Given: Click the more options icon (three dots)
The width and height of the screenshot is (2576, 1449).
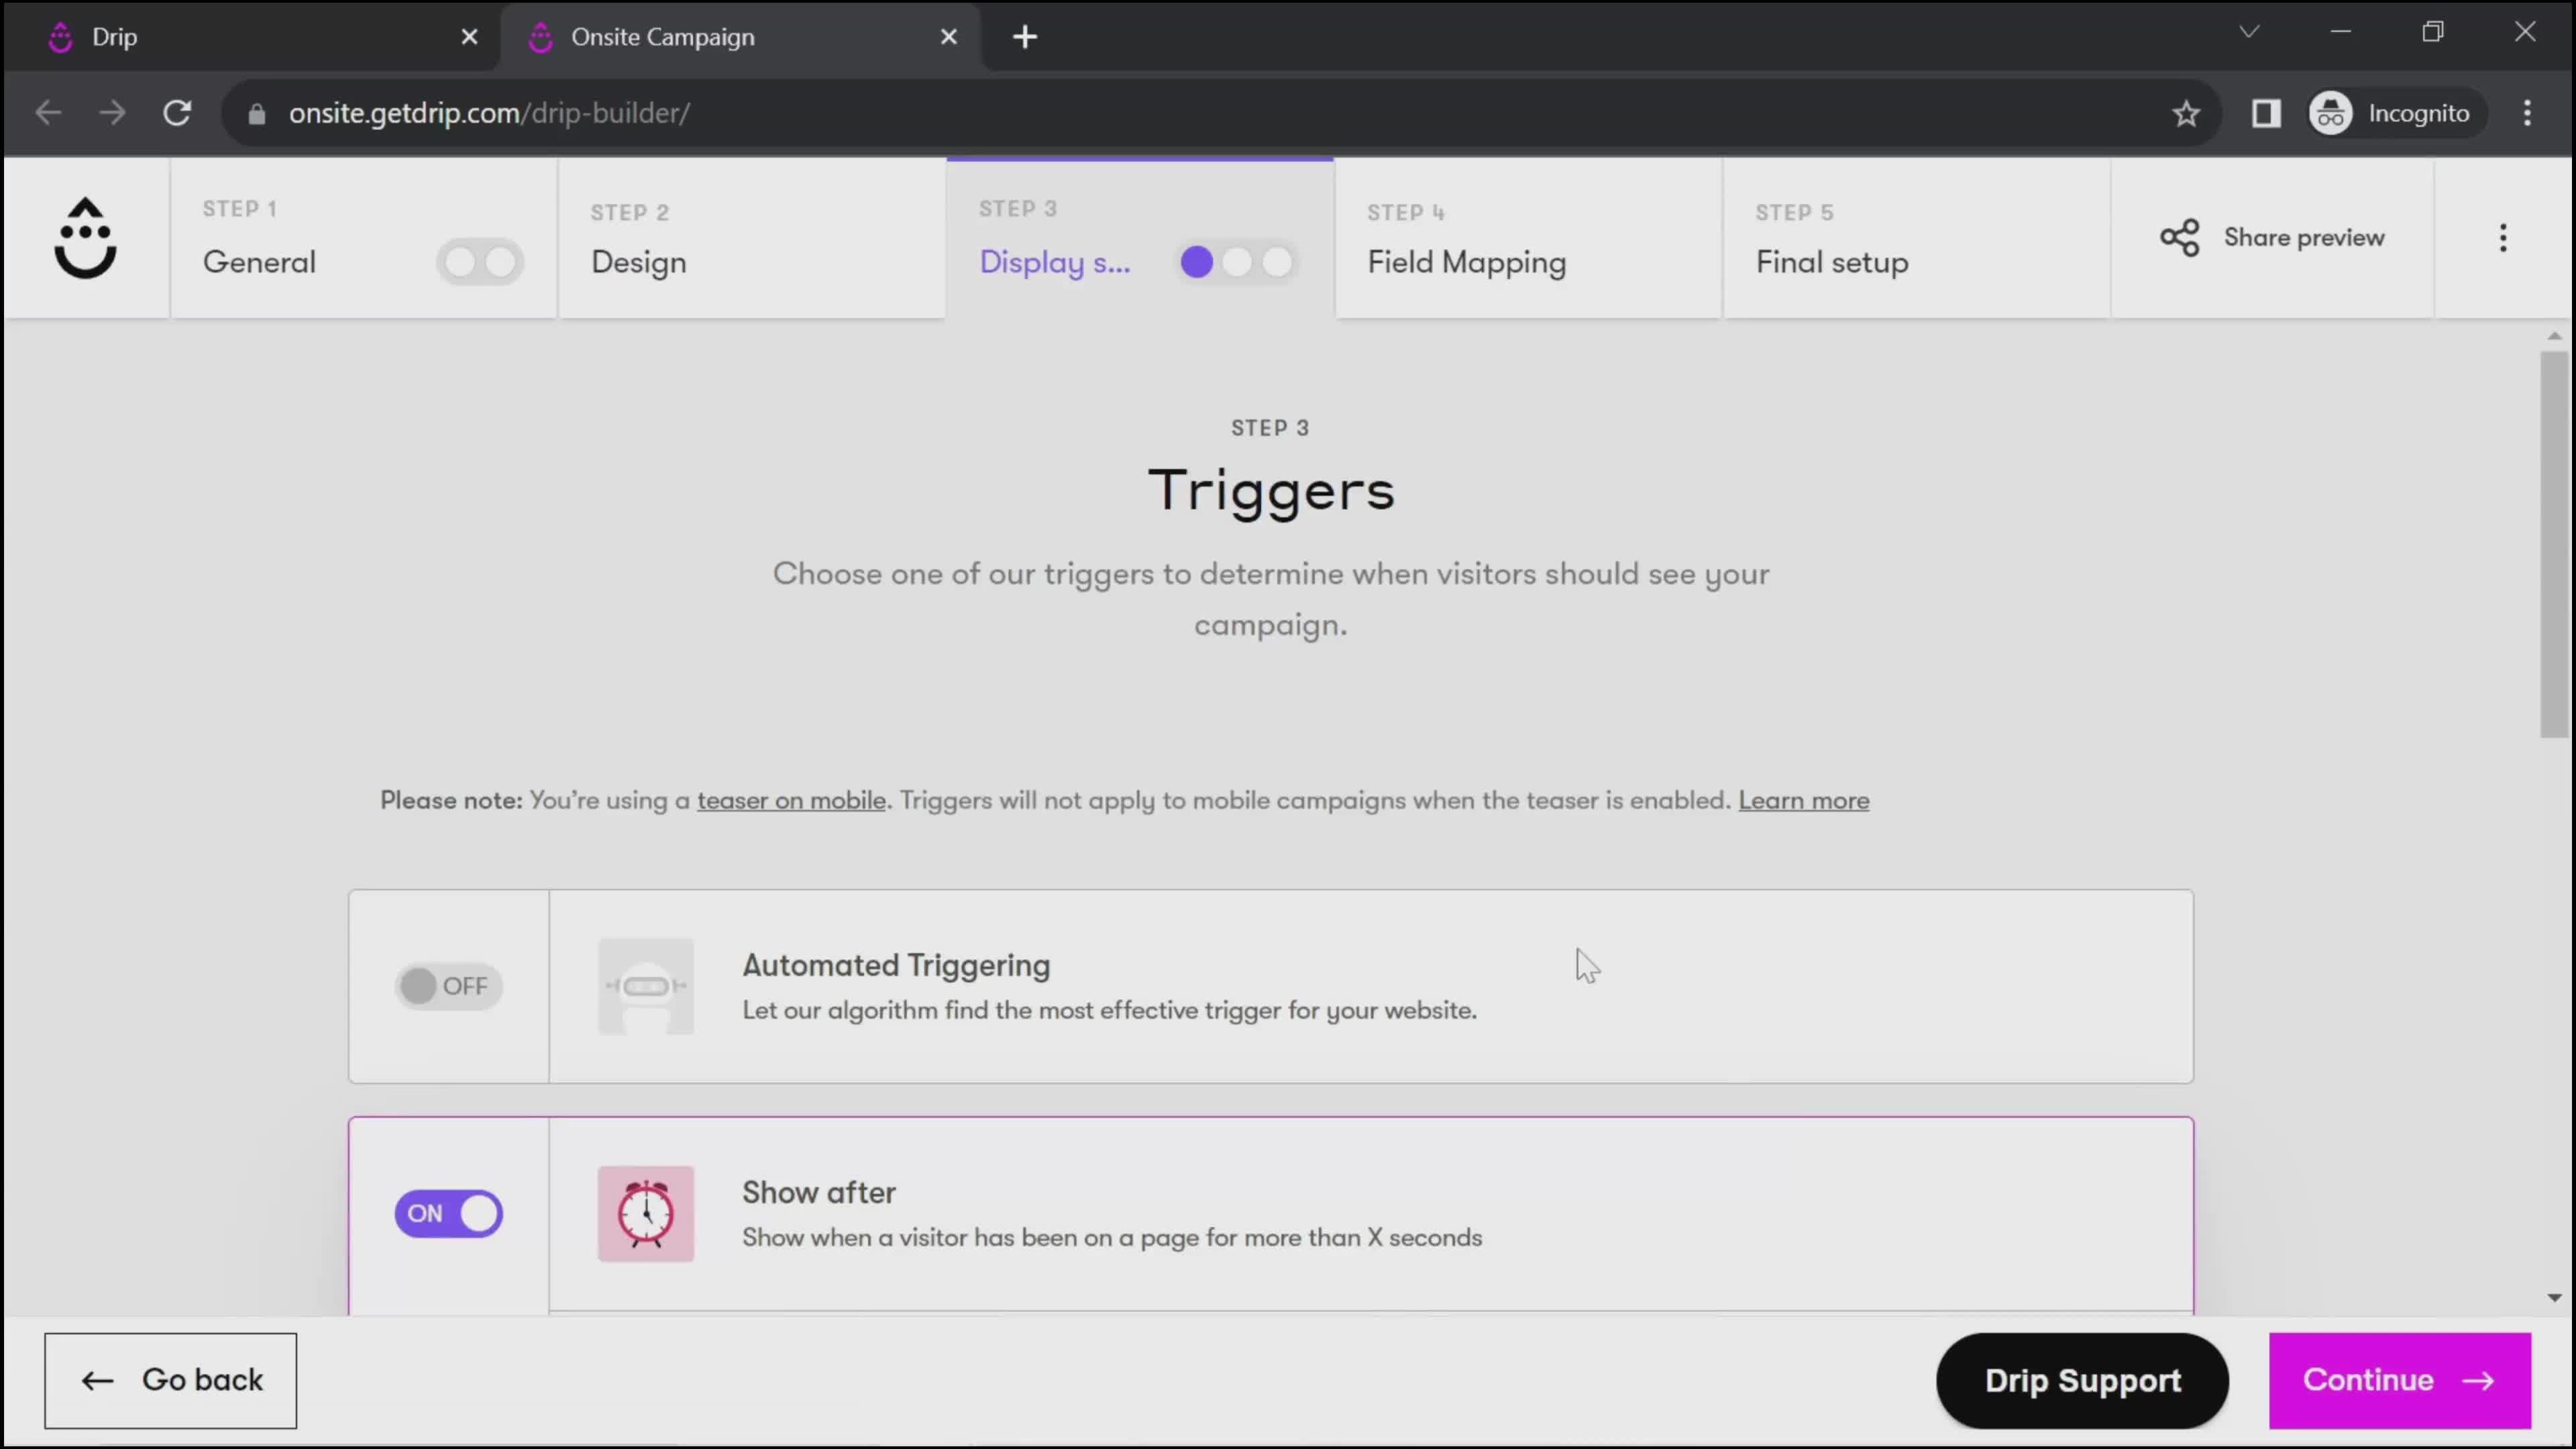Looking at the screenshot, I should [x=2510, y=235].
